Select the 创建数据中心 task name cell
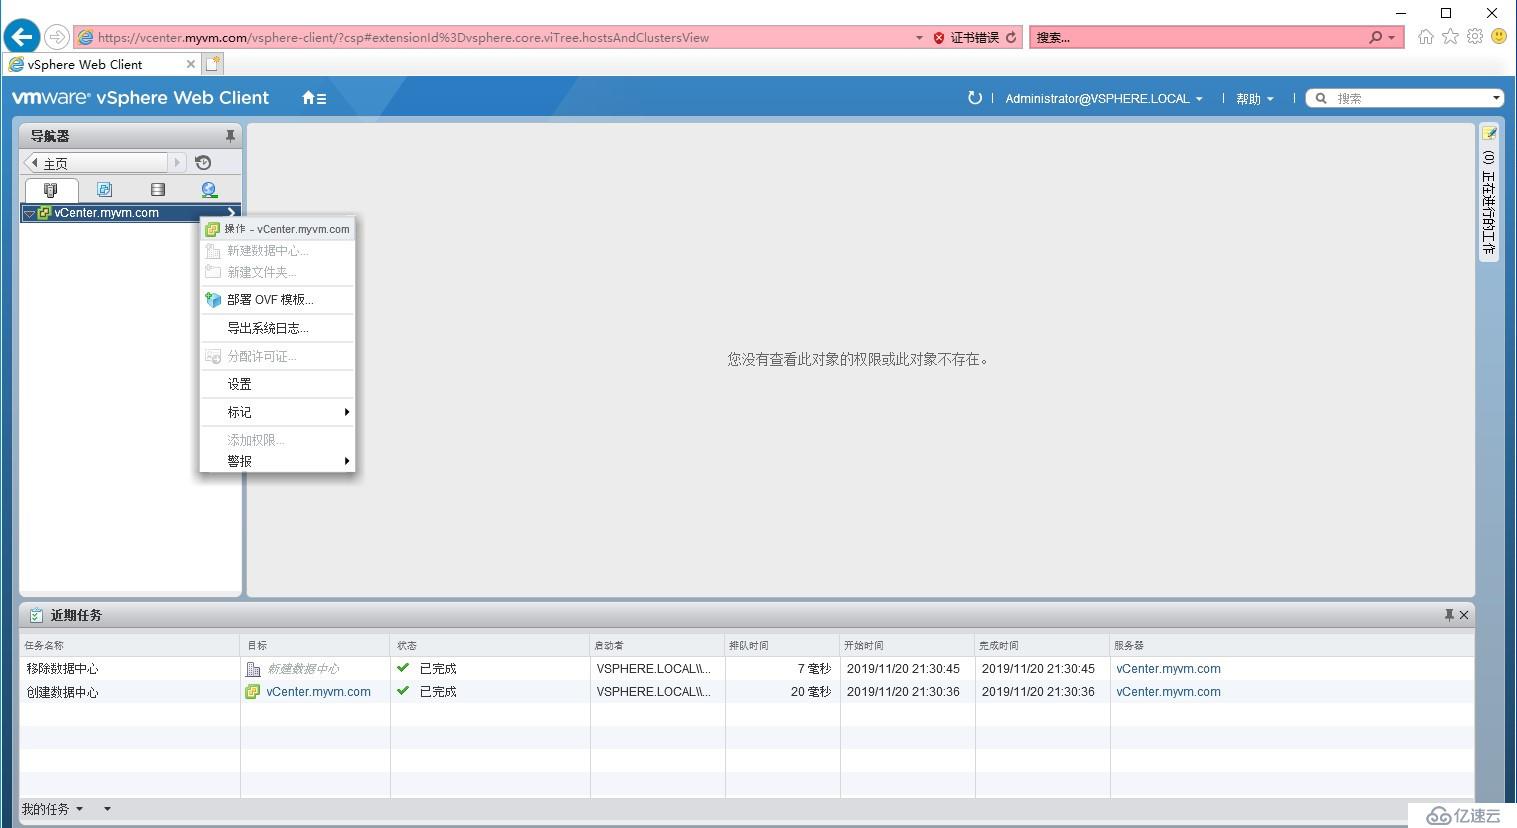The image size is (1517, 828). click(130, 691)
